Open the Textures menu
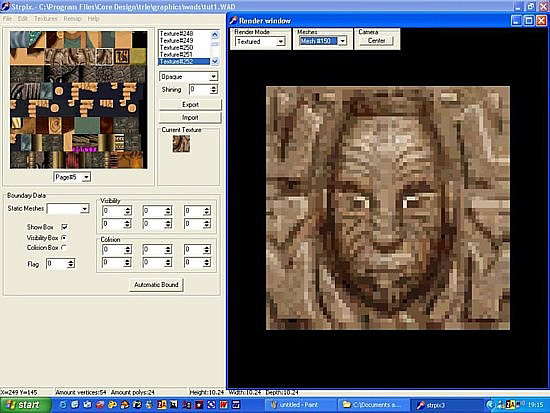 pyautogui.click(x=46, y=19)
